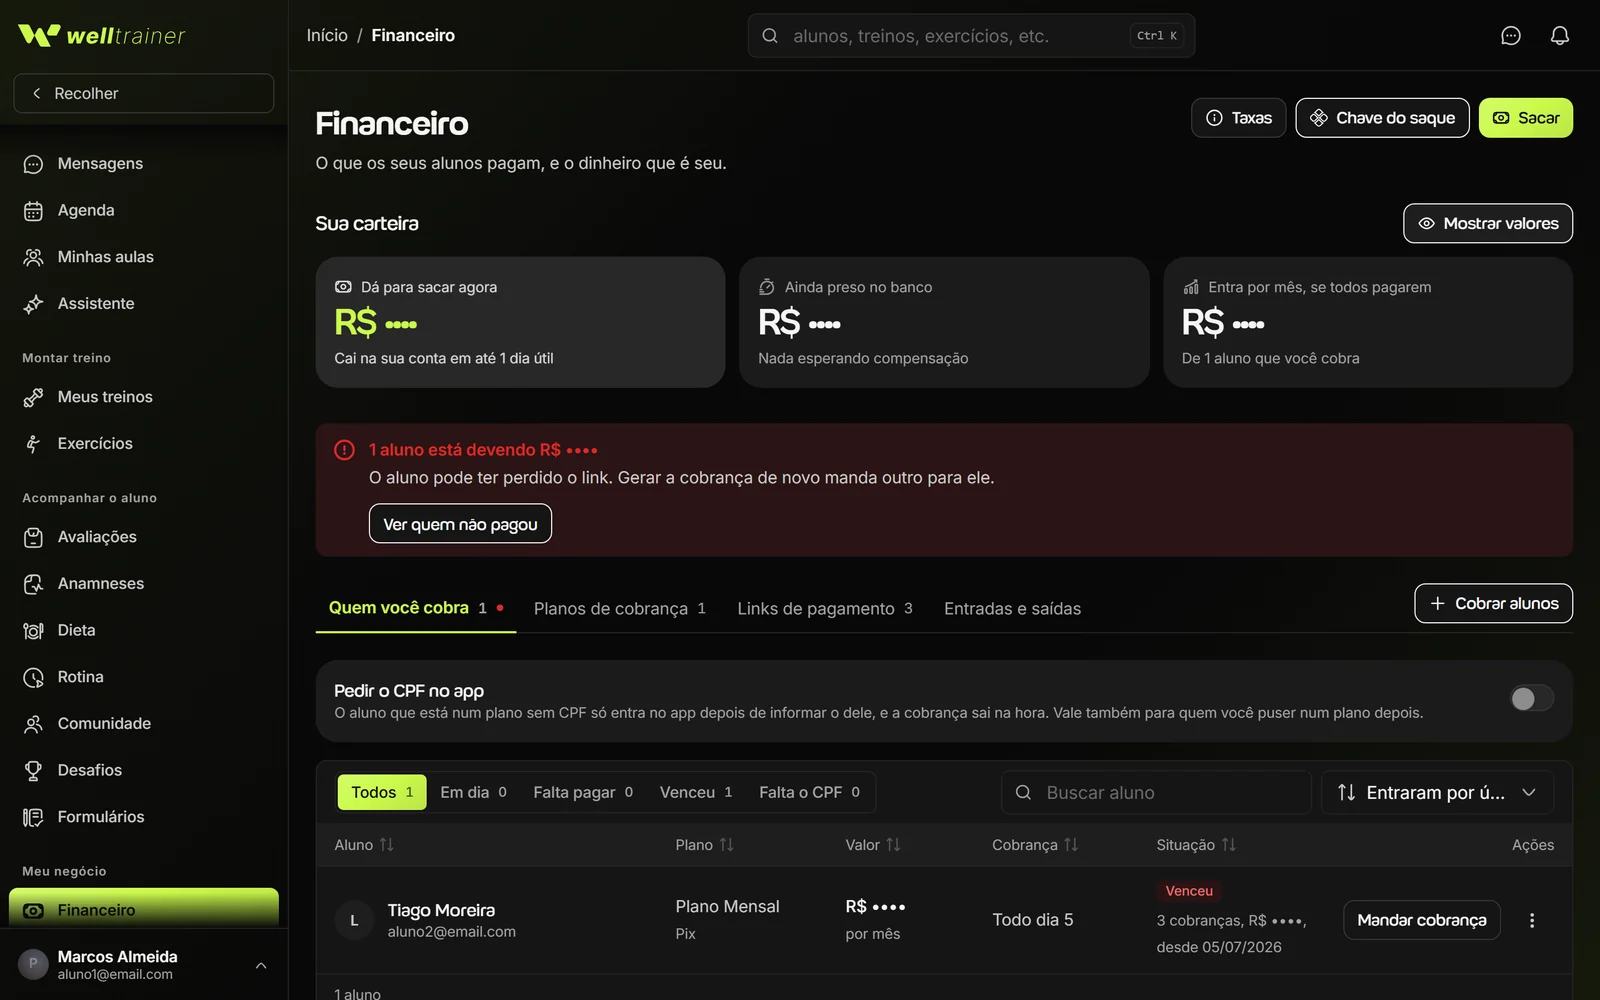The width and height of the screenshot is (1600, 1000).
Task: Click Mandar cobrança for Tiago Moreira
Action: pyautogui.click(x=1422, y=920)
